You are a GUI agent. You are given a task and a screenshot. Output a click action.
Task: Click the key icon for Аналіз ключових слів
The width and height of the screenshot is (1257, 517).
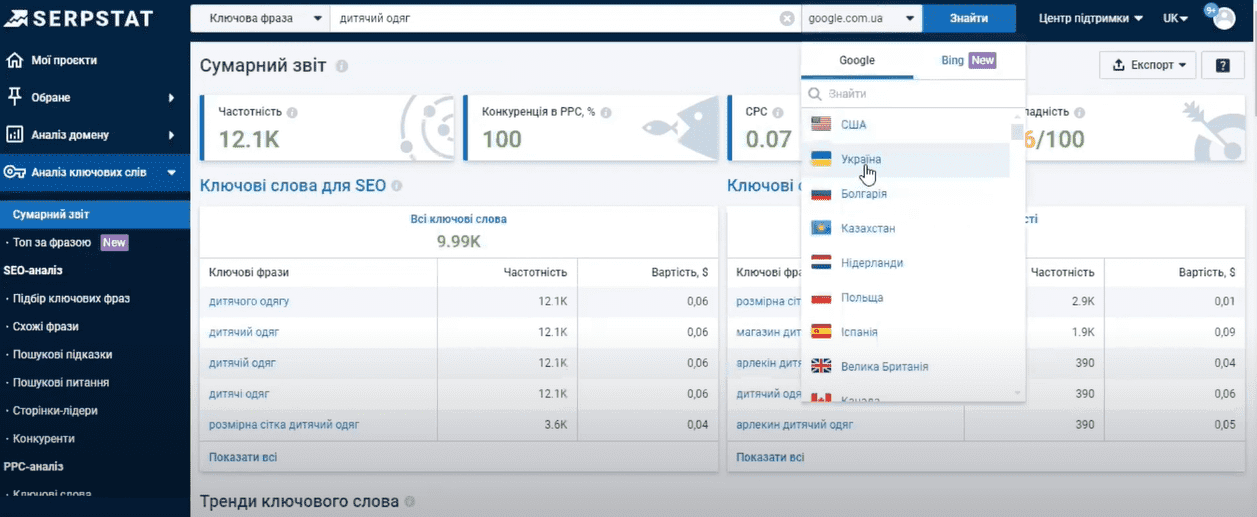click(15, 172)
